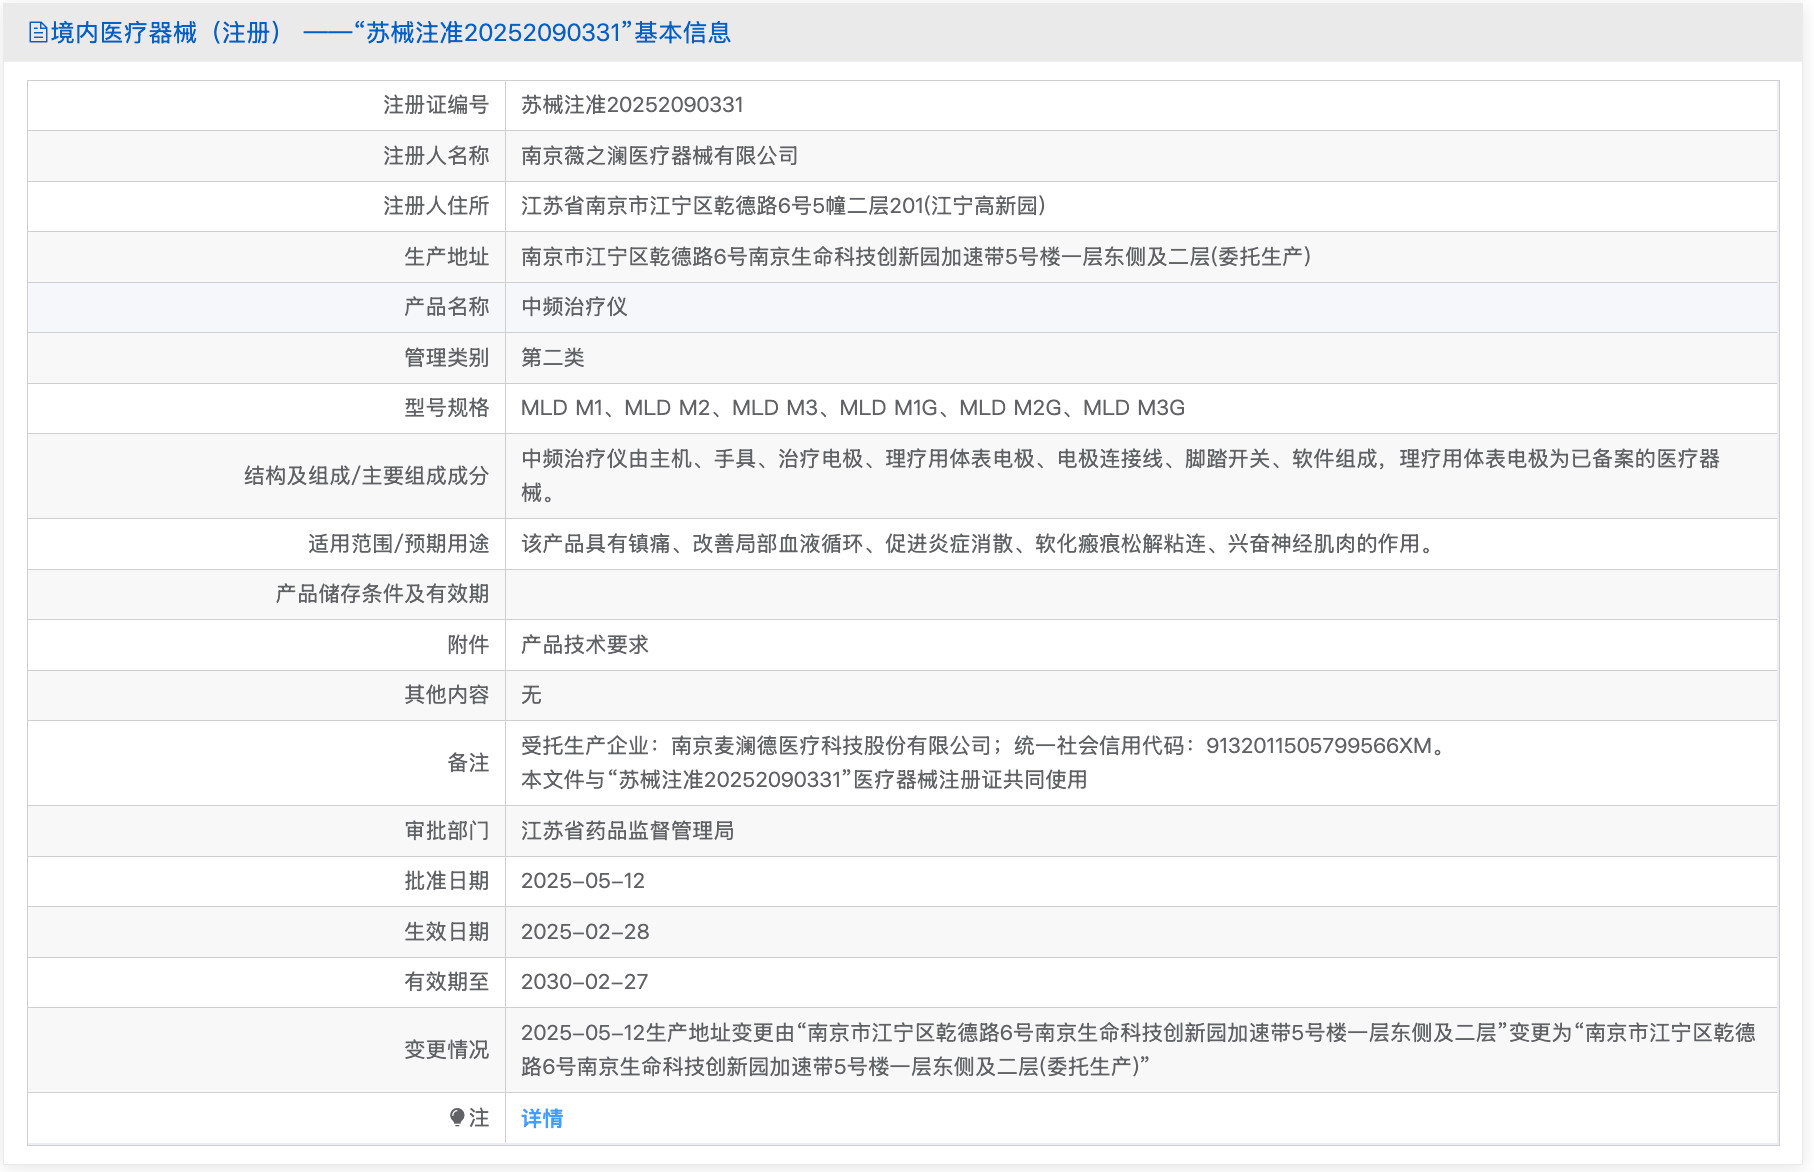Click the empty 产品储存条件及有效期 value cell
The image size is (1814, 1172).
(1140, 594)
